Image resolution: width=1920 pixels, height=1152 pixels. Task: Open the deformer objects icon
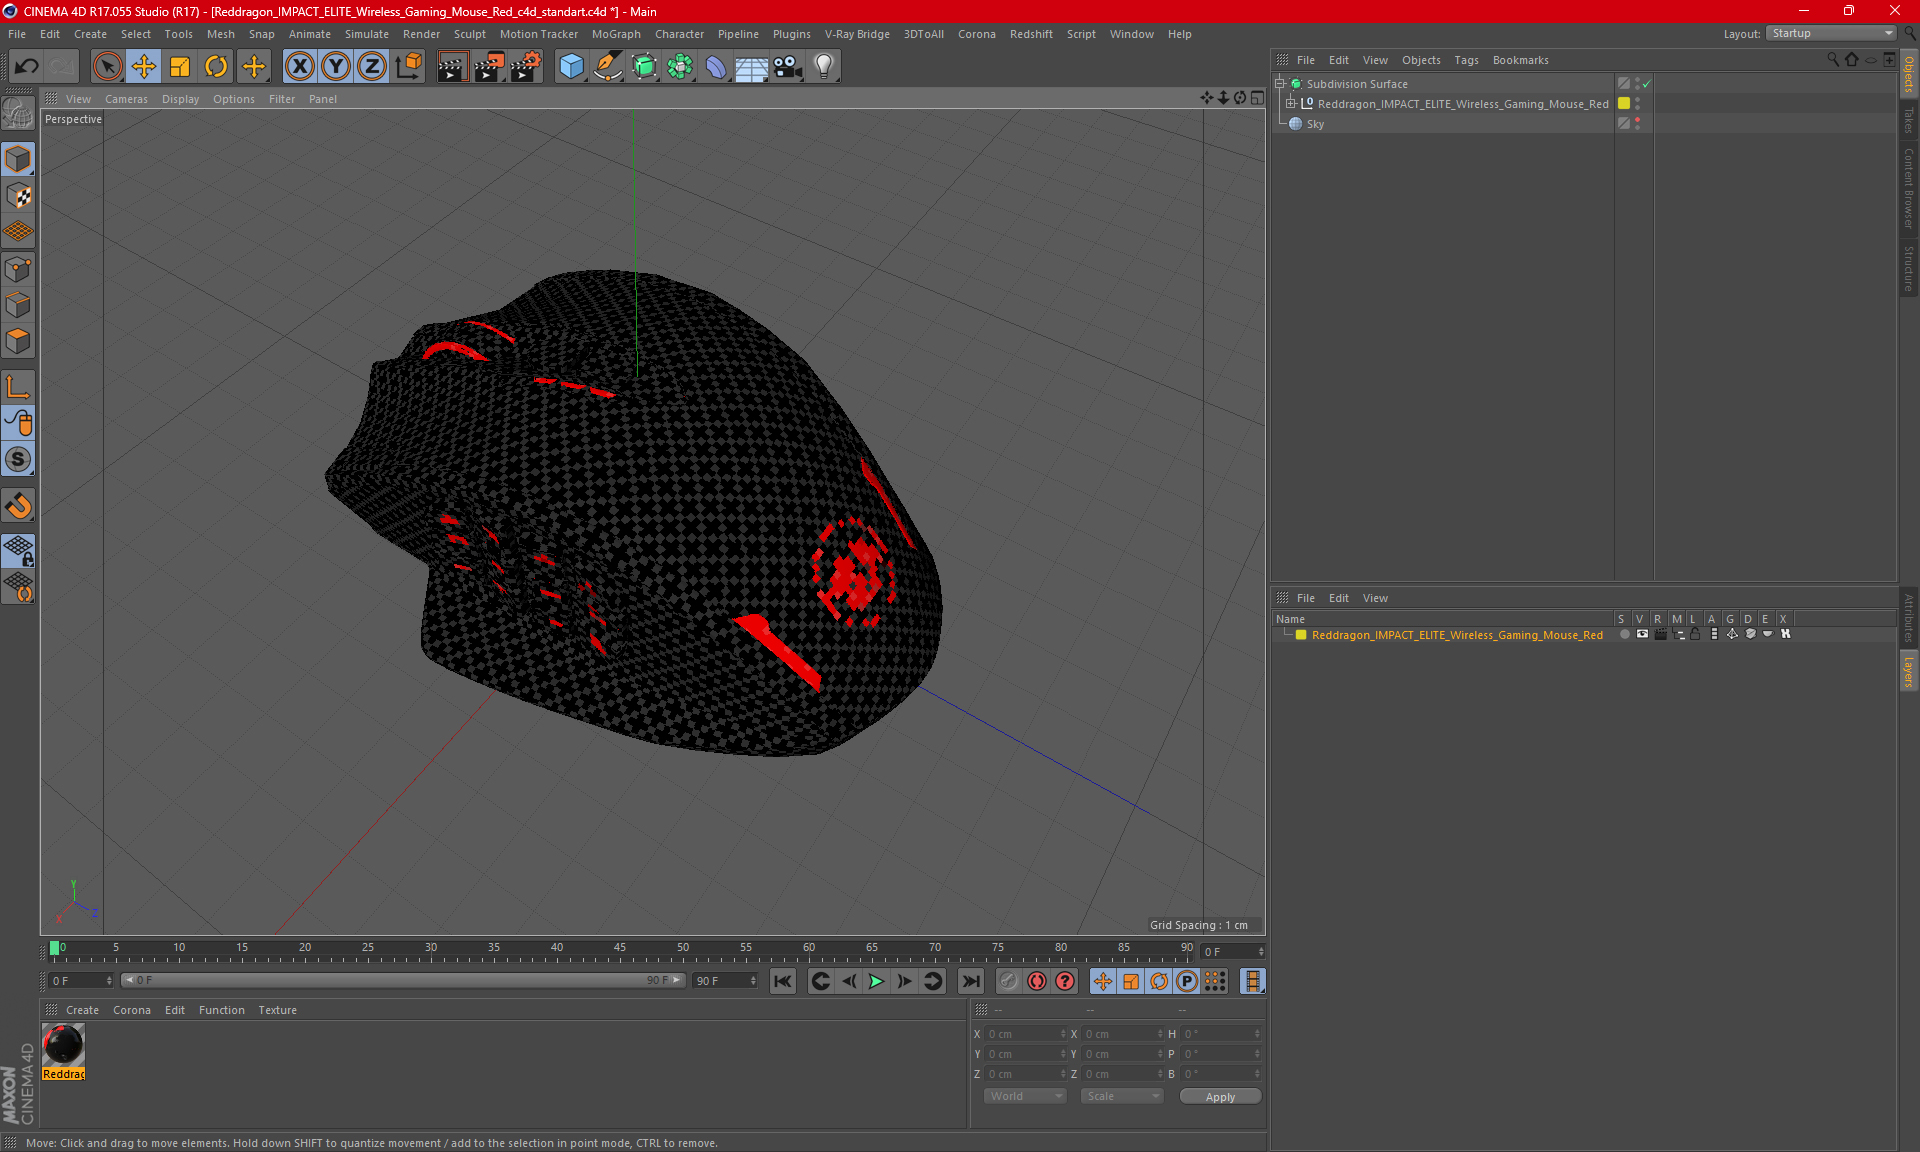coord(716,66)
